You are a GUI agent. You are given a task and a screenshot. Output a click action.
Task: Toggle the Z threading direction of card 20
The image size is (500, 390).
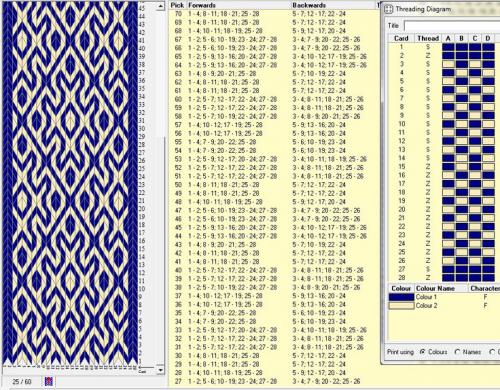coord(428,209)
